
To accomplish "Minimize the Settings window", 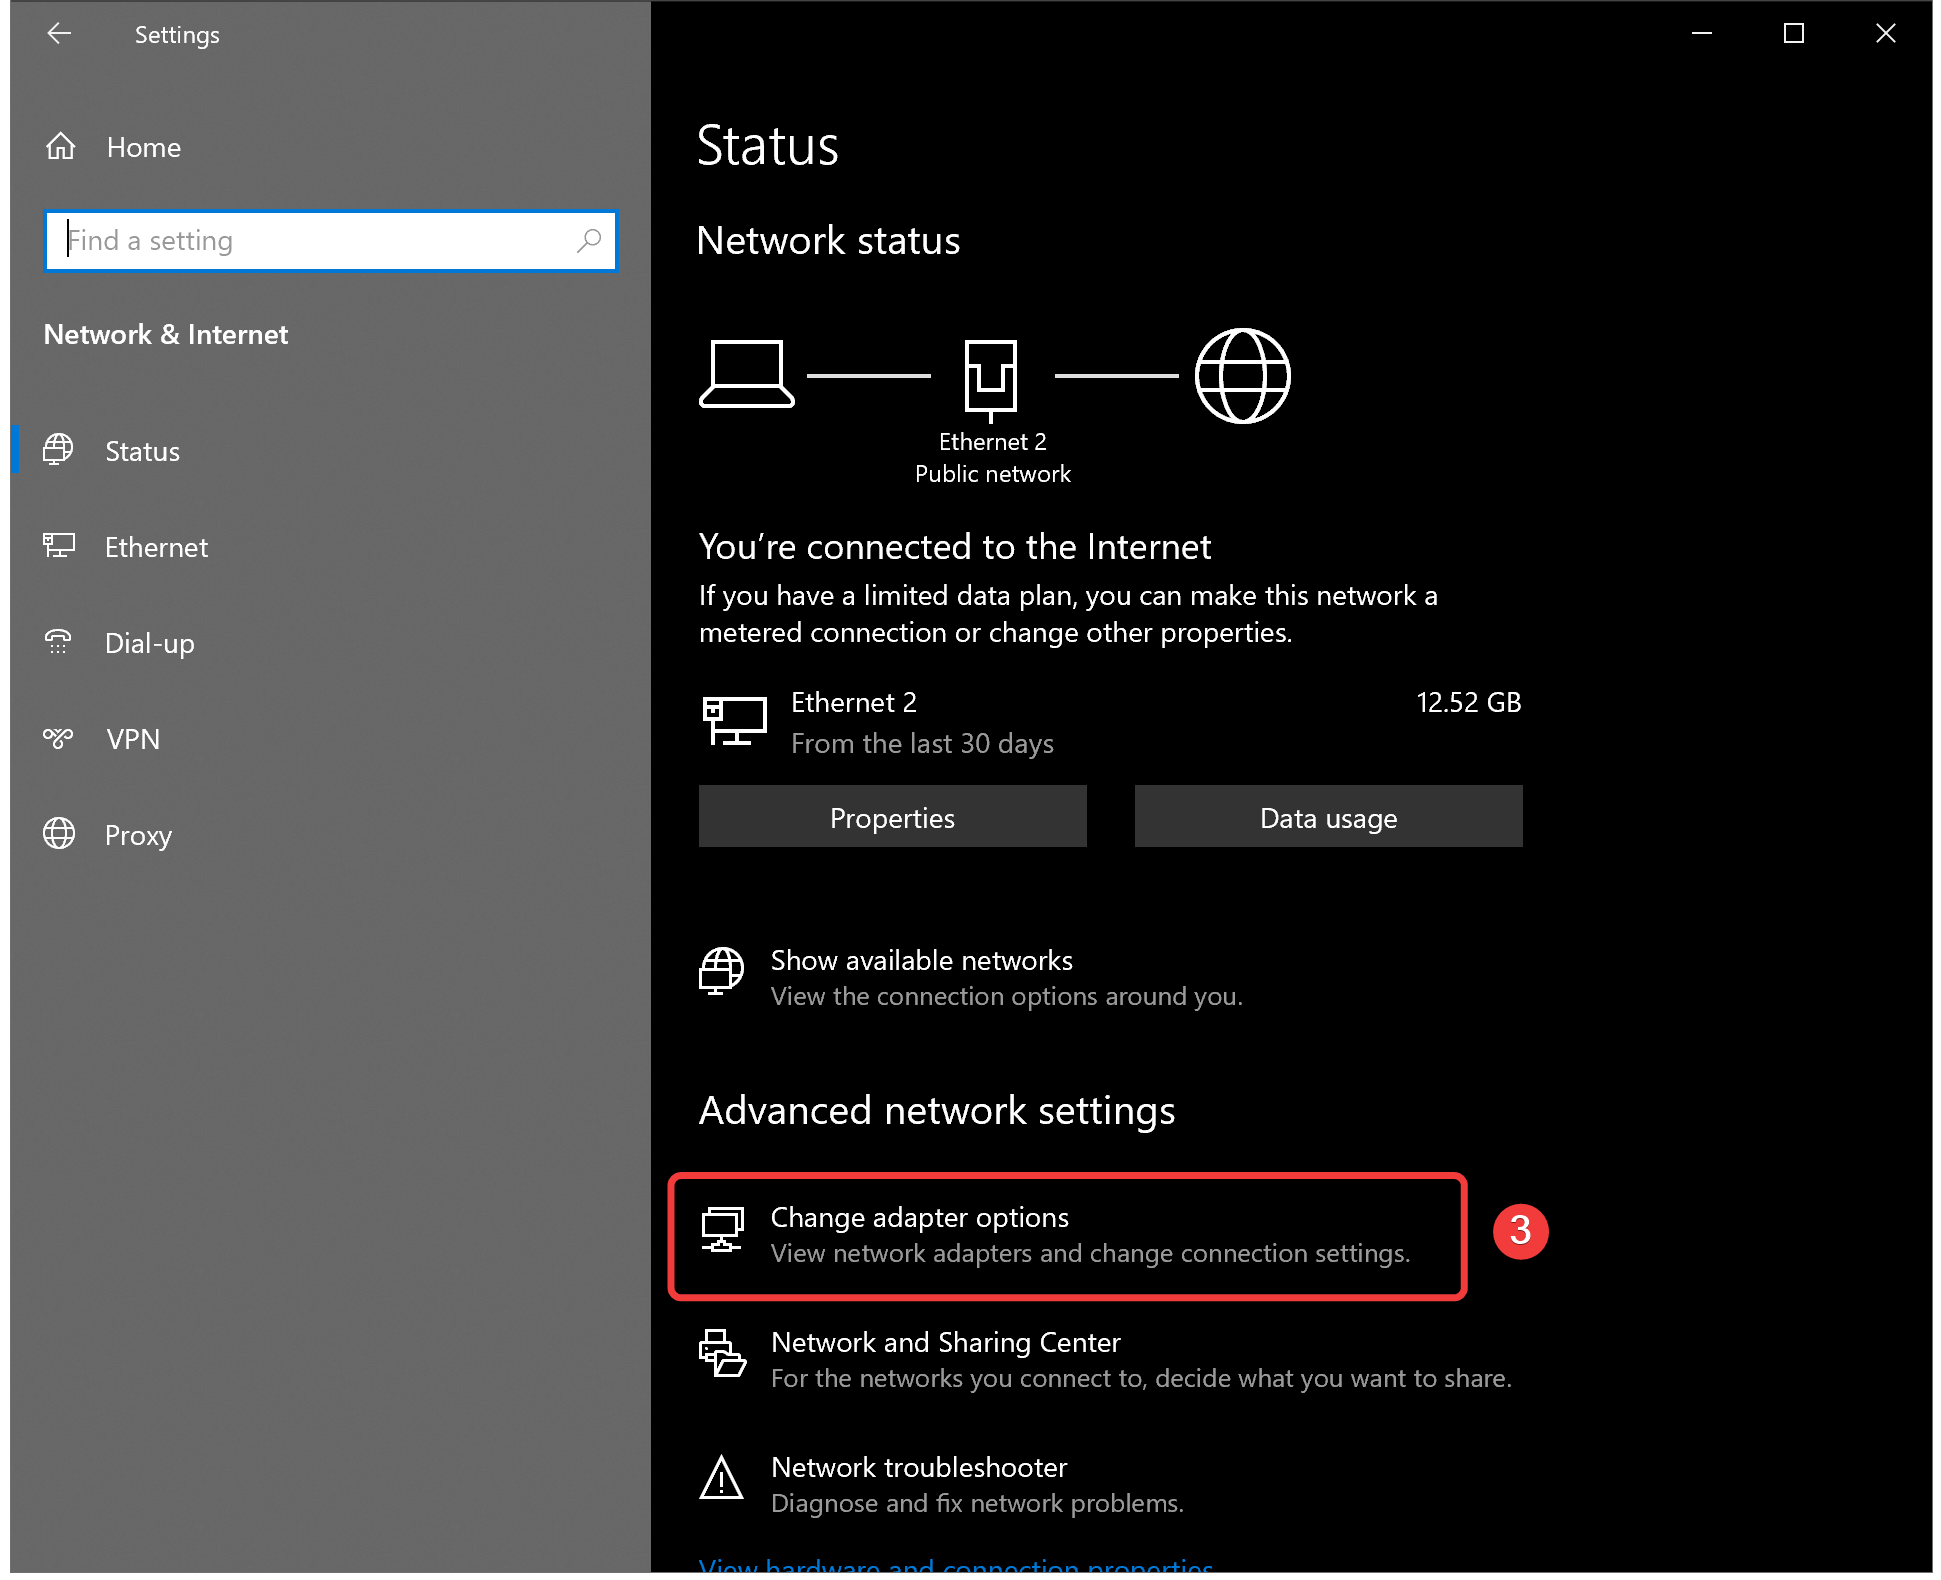I will click(x=1702, y=34).
